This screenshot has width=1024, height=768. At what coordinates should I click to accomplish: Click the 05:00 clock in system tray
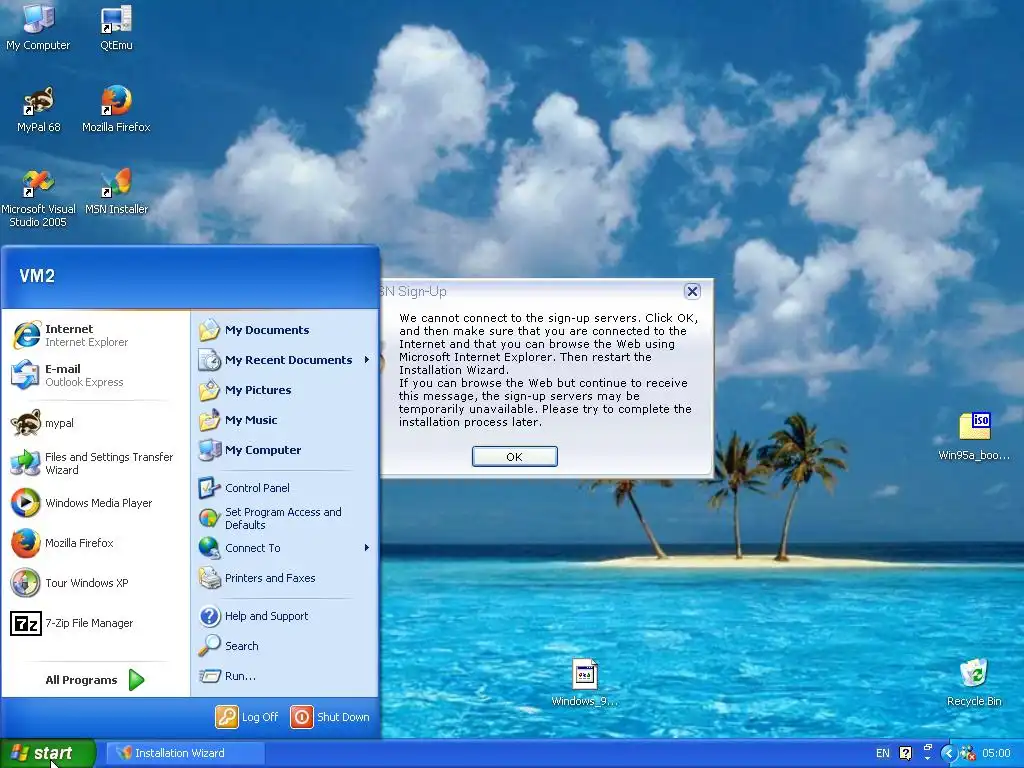[x=996, y=753]
